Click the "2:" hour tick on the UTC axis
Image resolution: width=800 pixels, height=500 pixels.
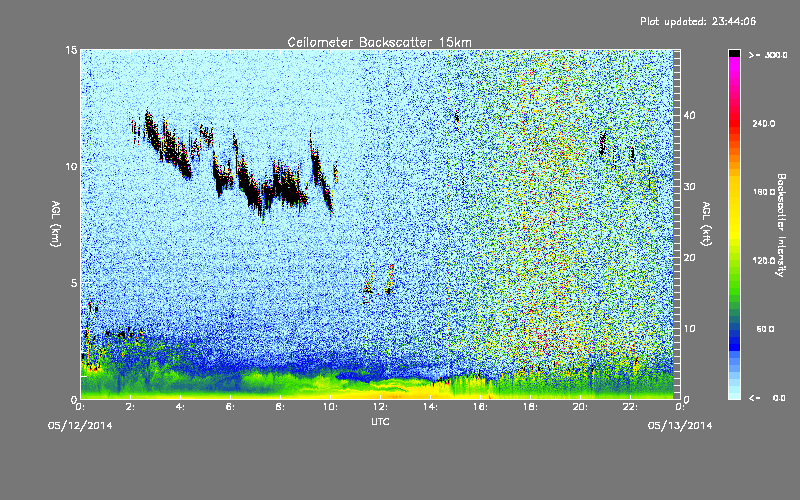[131, 407]
